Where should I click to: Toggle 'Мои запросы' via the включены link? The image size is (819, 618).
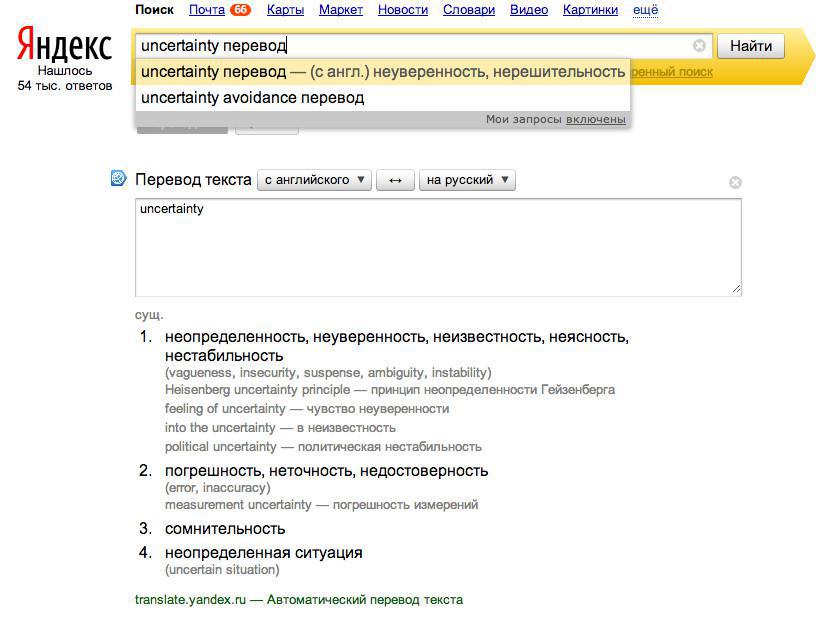point(597,118)
